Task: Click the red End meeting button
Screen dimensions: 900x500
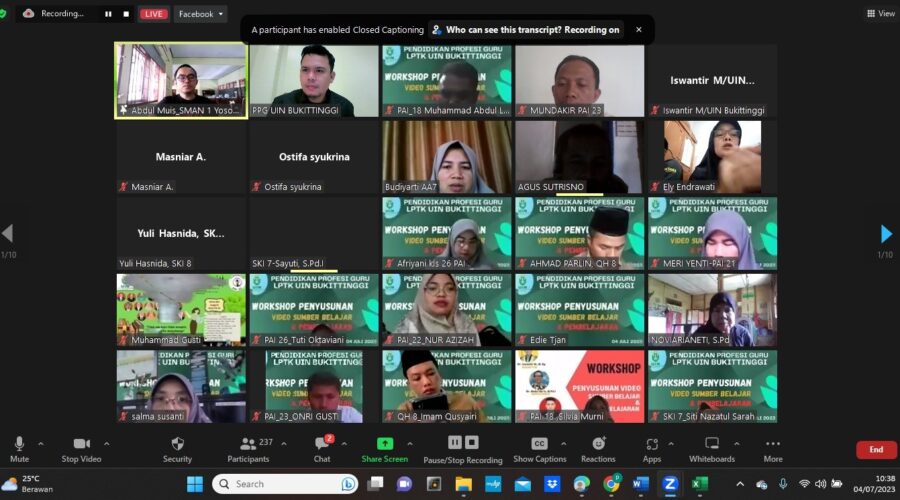Action: pos(876,450)
